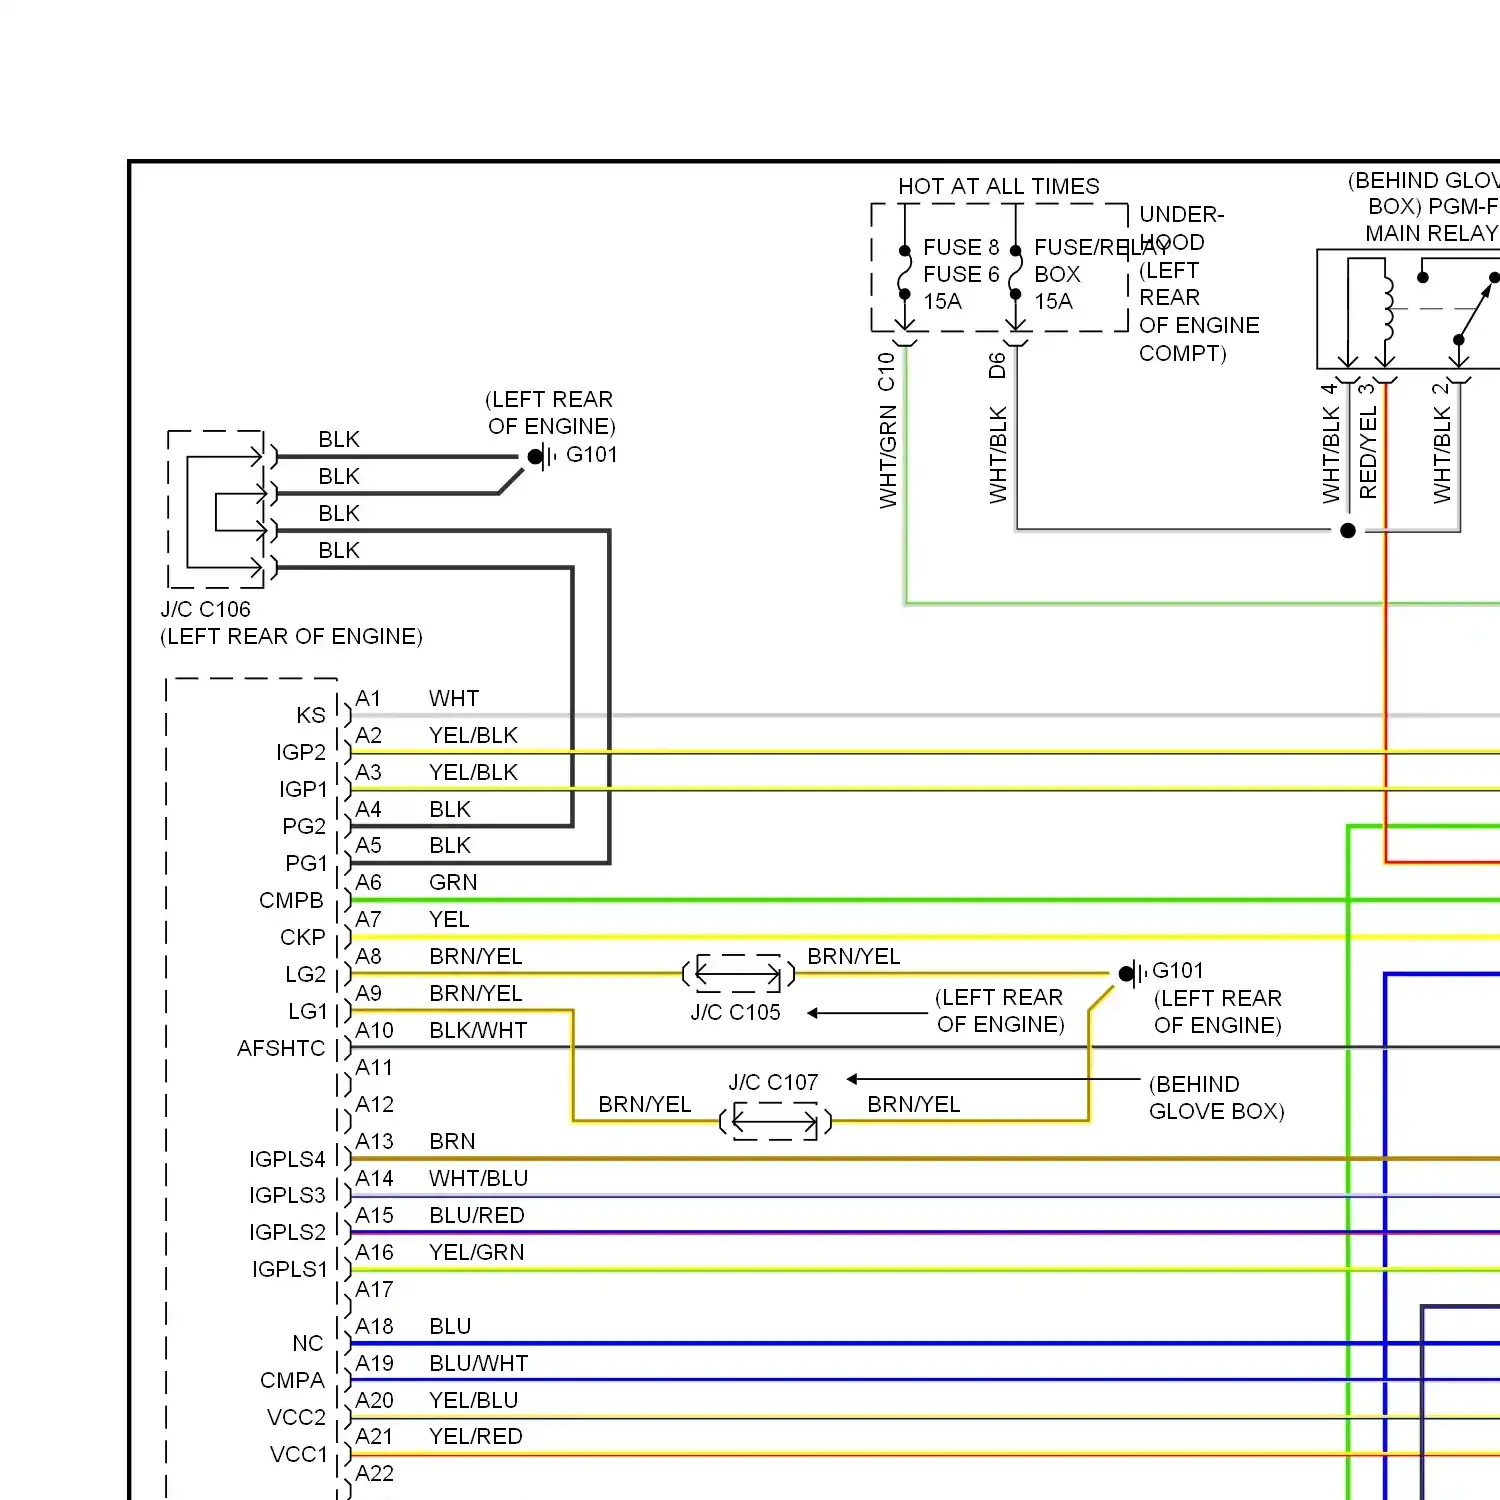Click the "IGPLS1" signal label
The height and width of the screenshot is (1500, 1500).
tap(290, 1269)
